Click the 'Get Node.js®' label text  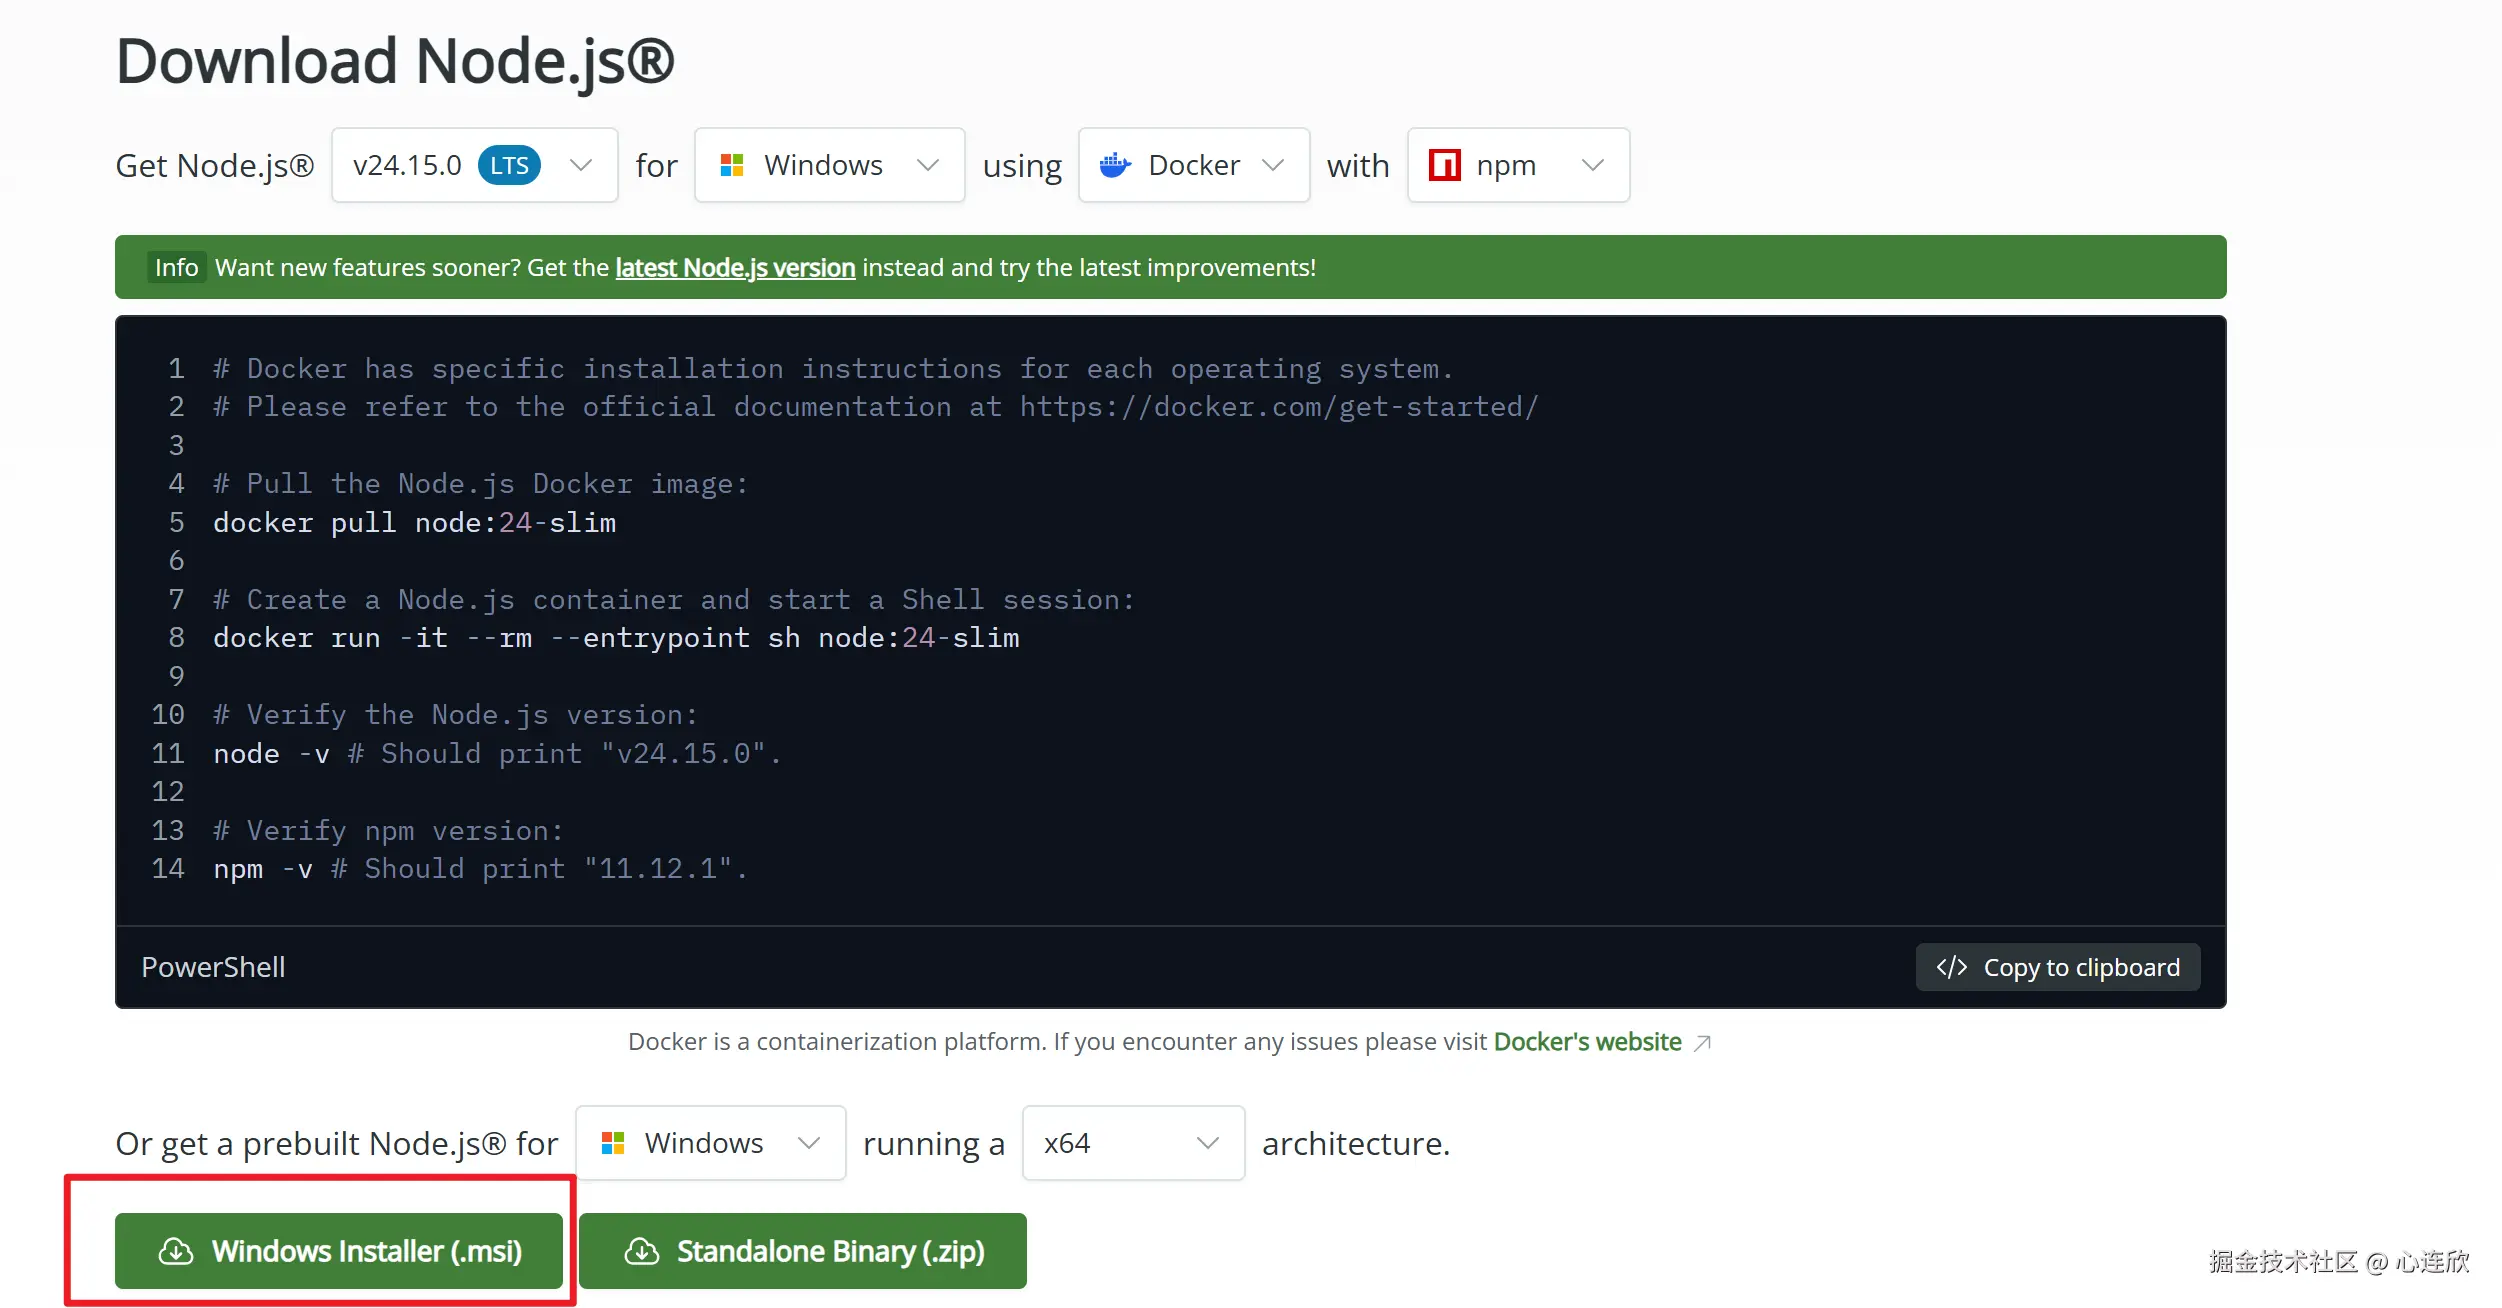pyautogui.click(x=215, y=165)
